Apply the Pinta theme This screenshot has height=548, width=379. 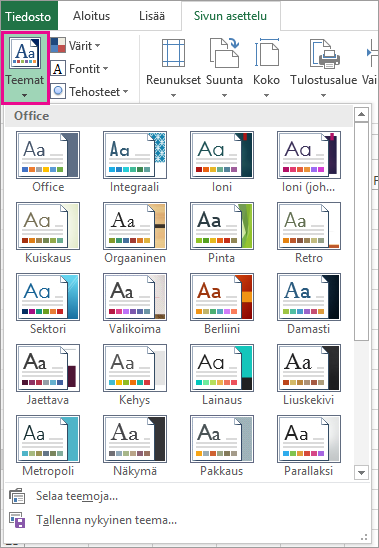coord(222,233)
